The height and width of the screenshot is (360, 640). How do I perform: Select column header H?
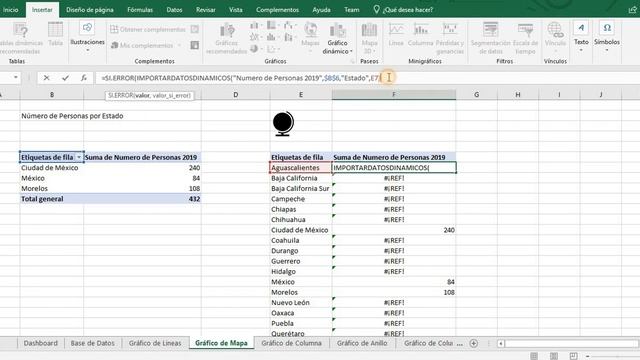518,95
